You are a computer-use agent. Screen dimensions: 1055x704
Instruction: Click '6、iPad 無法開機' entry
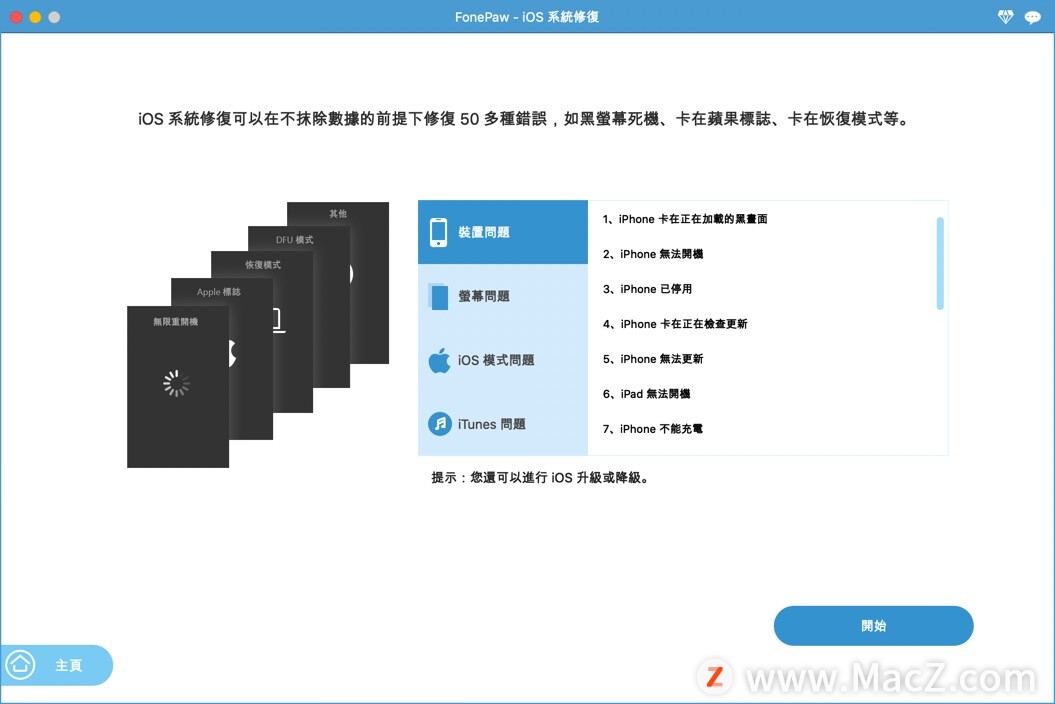(646, 394)
